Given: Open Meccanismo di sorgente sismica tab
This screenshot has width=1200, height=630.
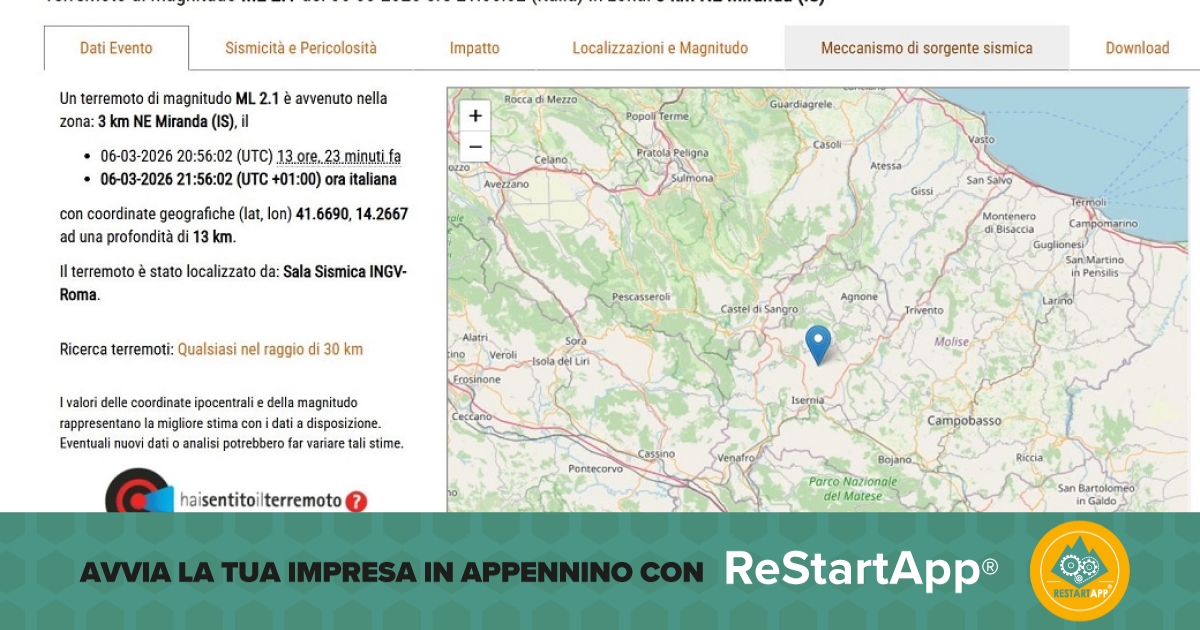Looking at the screenshot, I should tap(926, 48).
